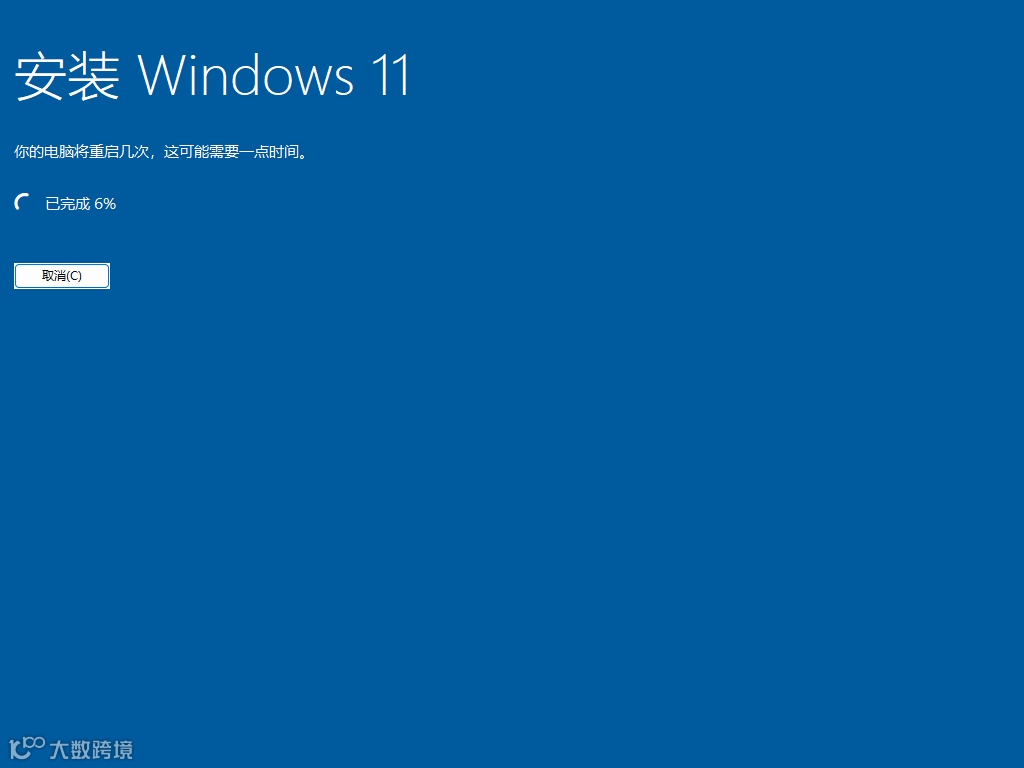Screen dimensions: 1024x768
Task: Click the 安装 characters in the heading
Action: [67, 76]
